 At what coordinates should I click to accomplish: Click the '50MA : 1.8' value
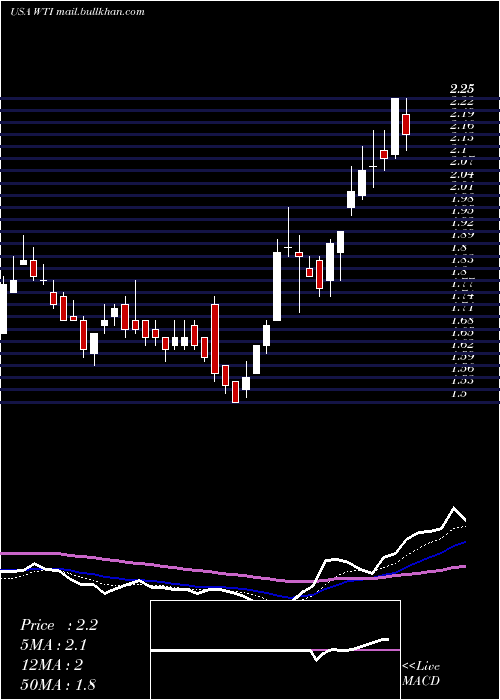click(58, 684)
